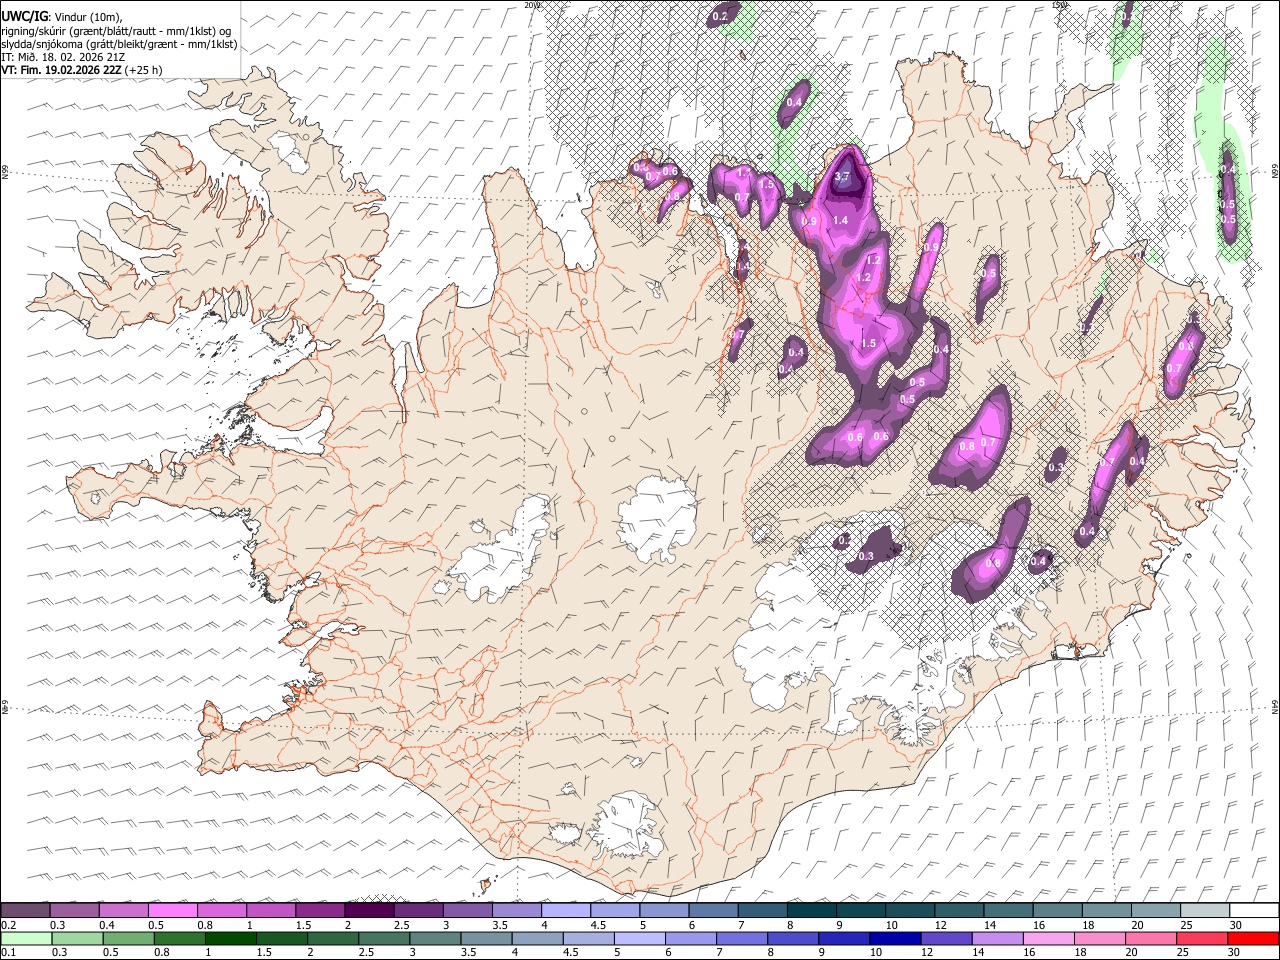Click the grey-purple swatch between 0.2 and 0.3
1280x960 pixels.
26,910
